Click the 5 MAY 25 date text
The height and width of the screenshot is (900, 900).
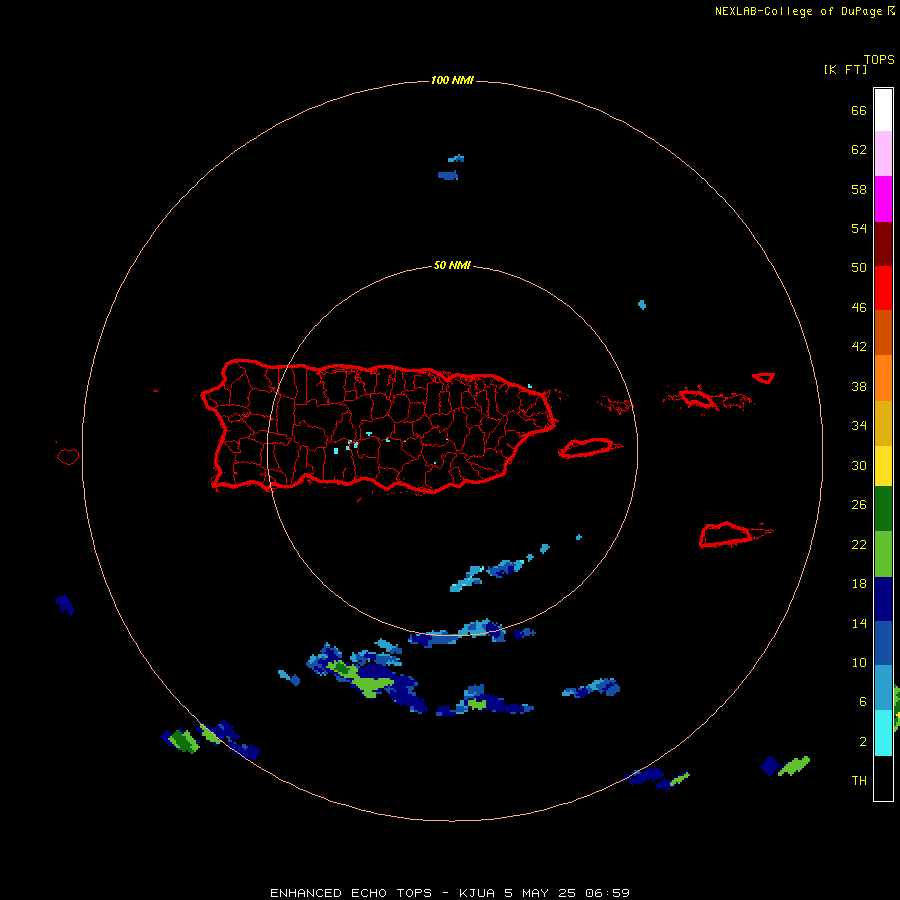[540, 893]
